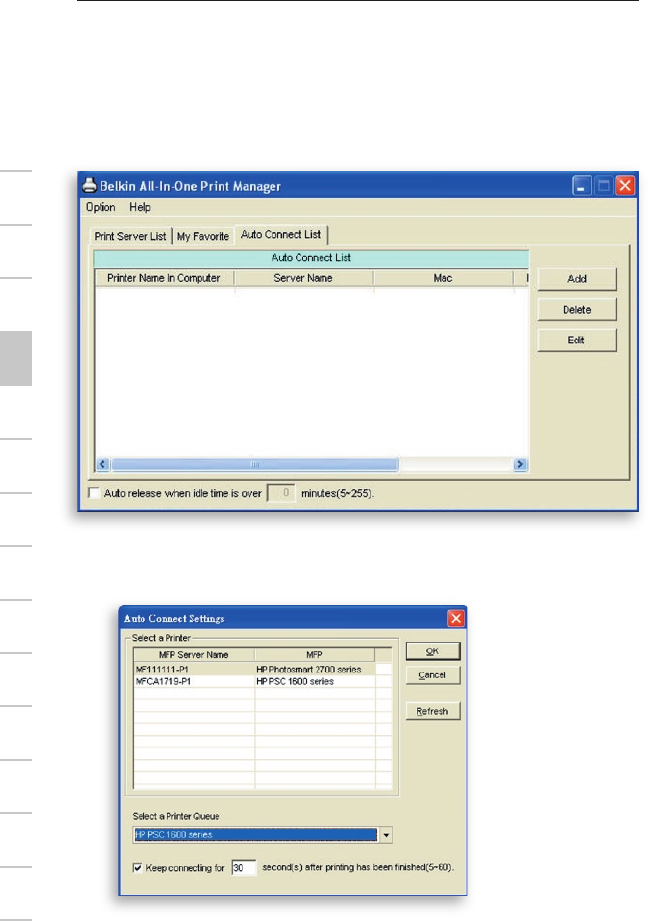This screenshot has height=921, width=648.
Task: Click the horizontal scrollbar right arrow
Action: (x=520, y=465)
